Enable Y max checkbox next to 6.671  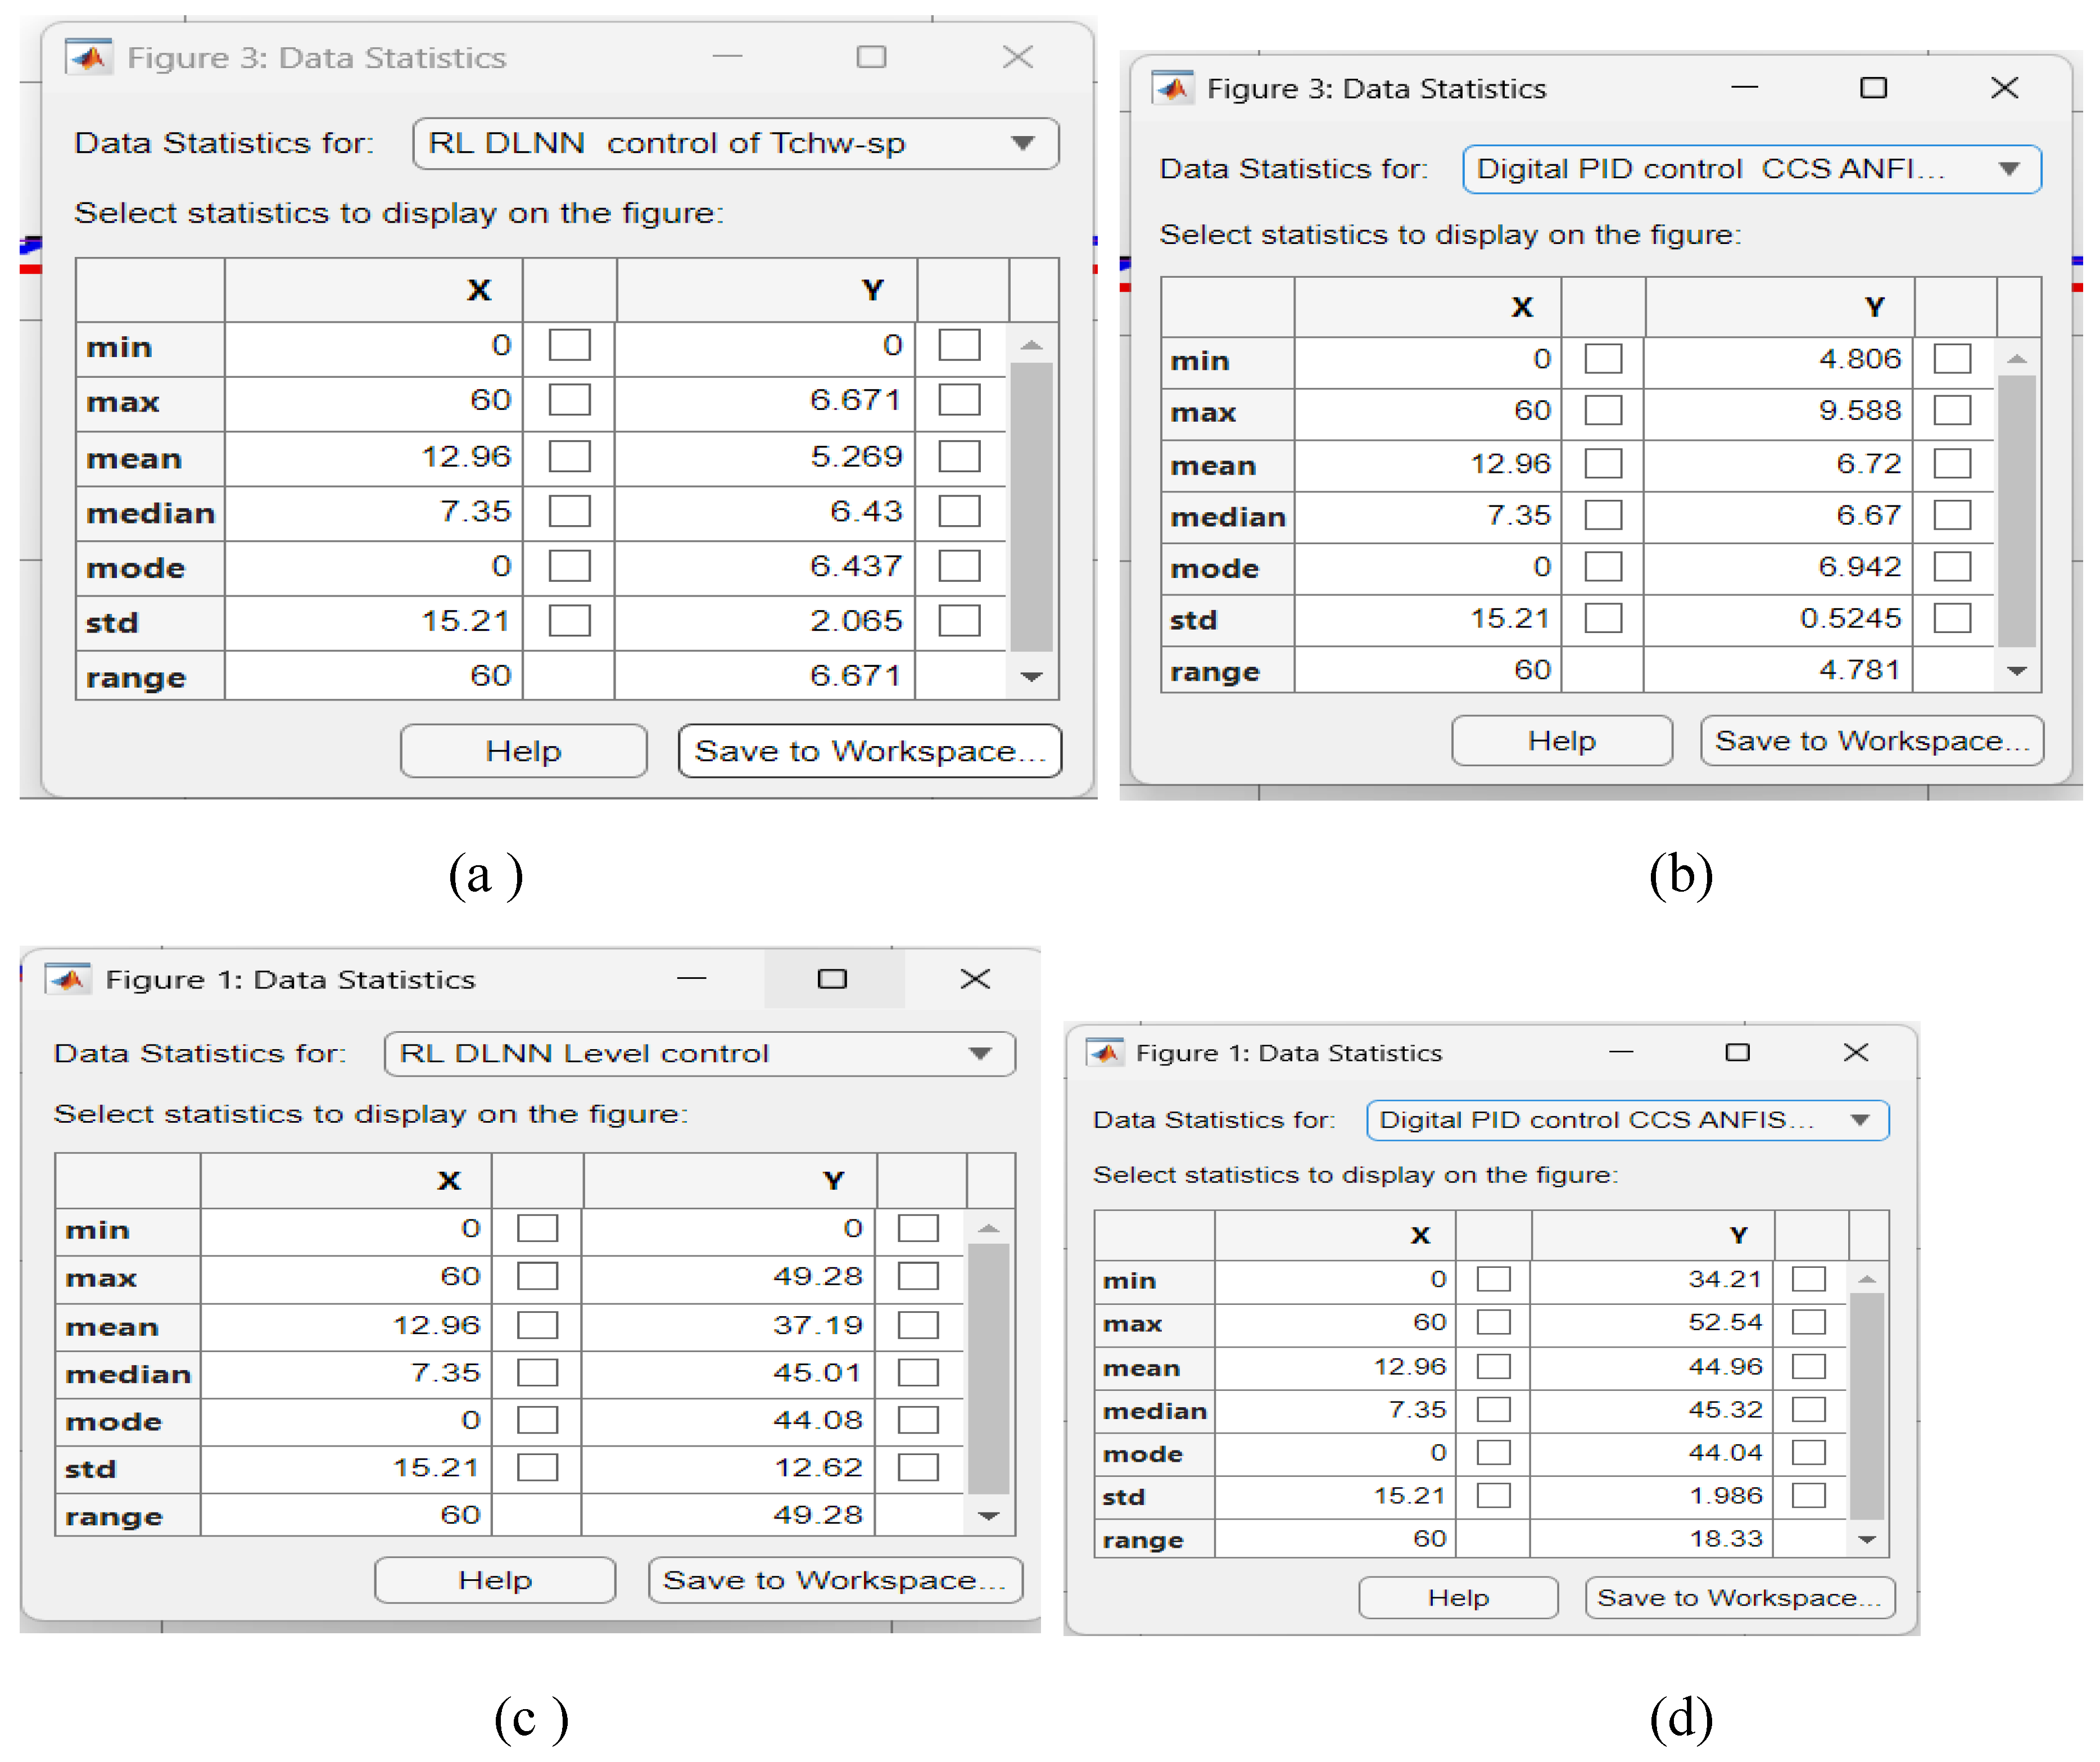click(x=959, y=400)
